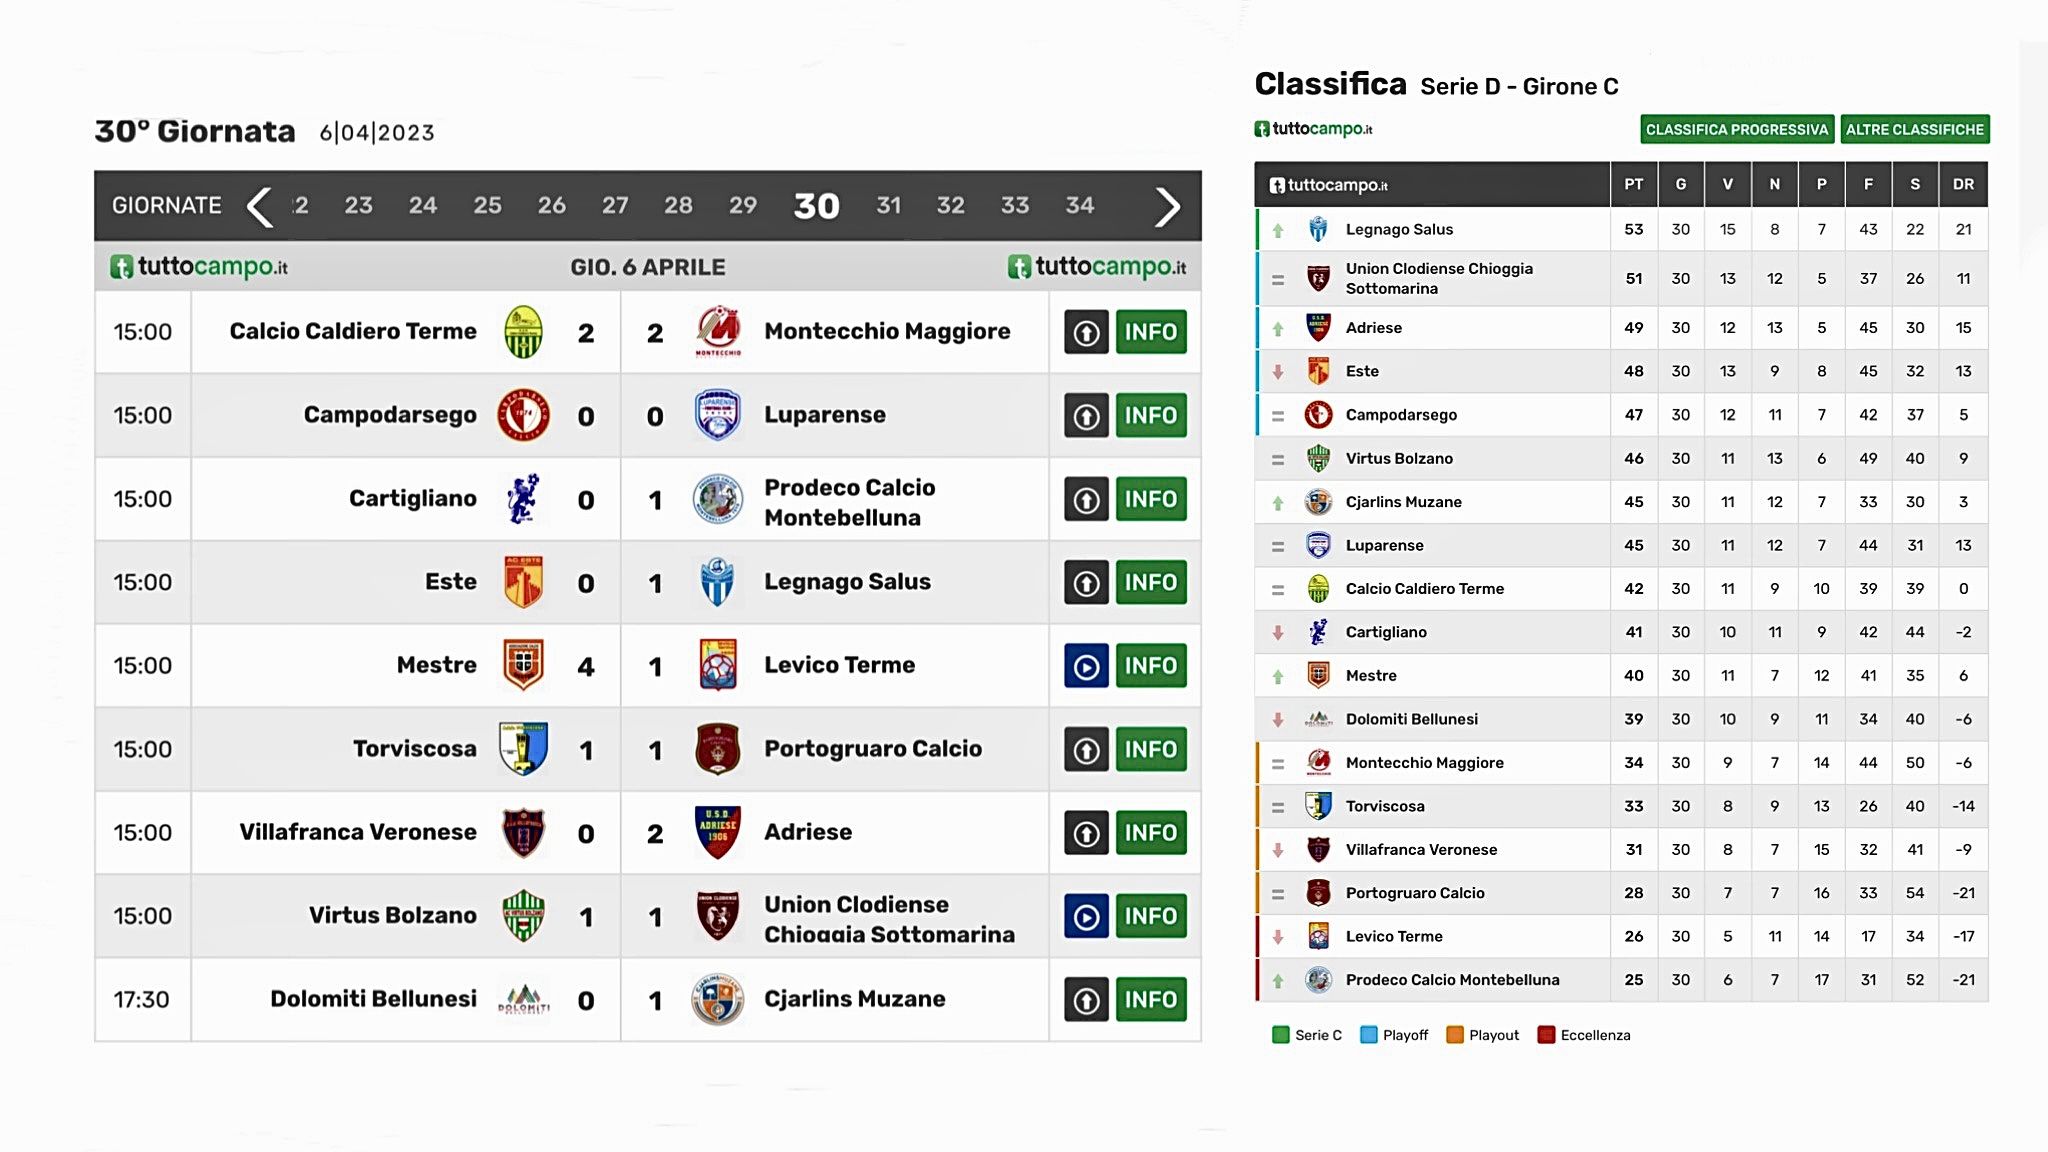Open INFO for Este vs Legnago Salus
Image resolution: width=2048 pixels, height=1152 pixels.
point(1150,582)
